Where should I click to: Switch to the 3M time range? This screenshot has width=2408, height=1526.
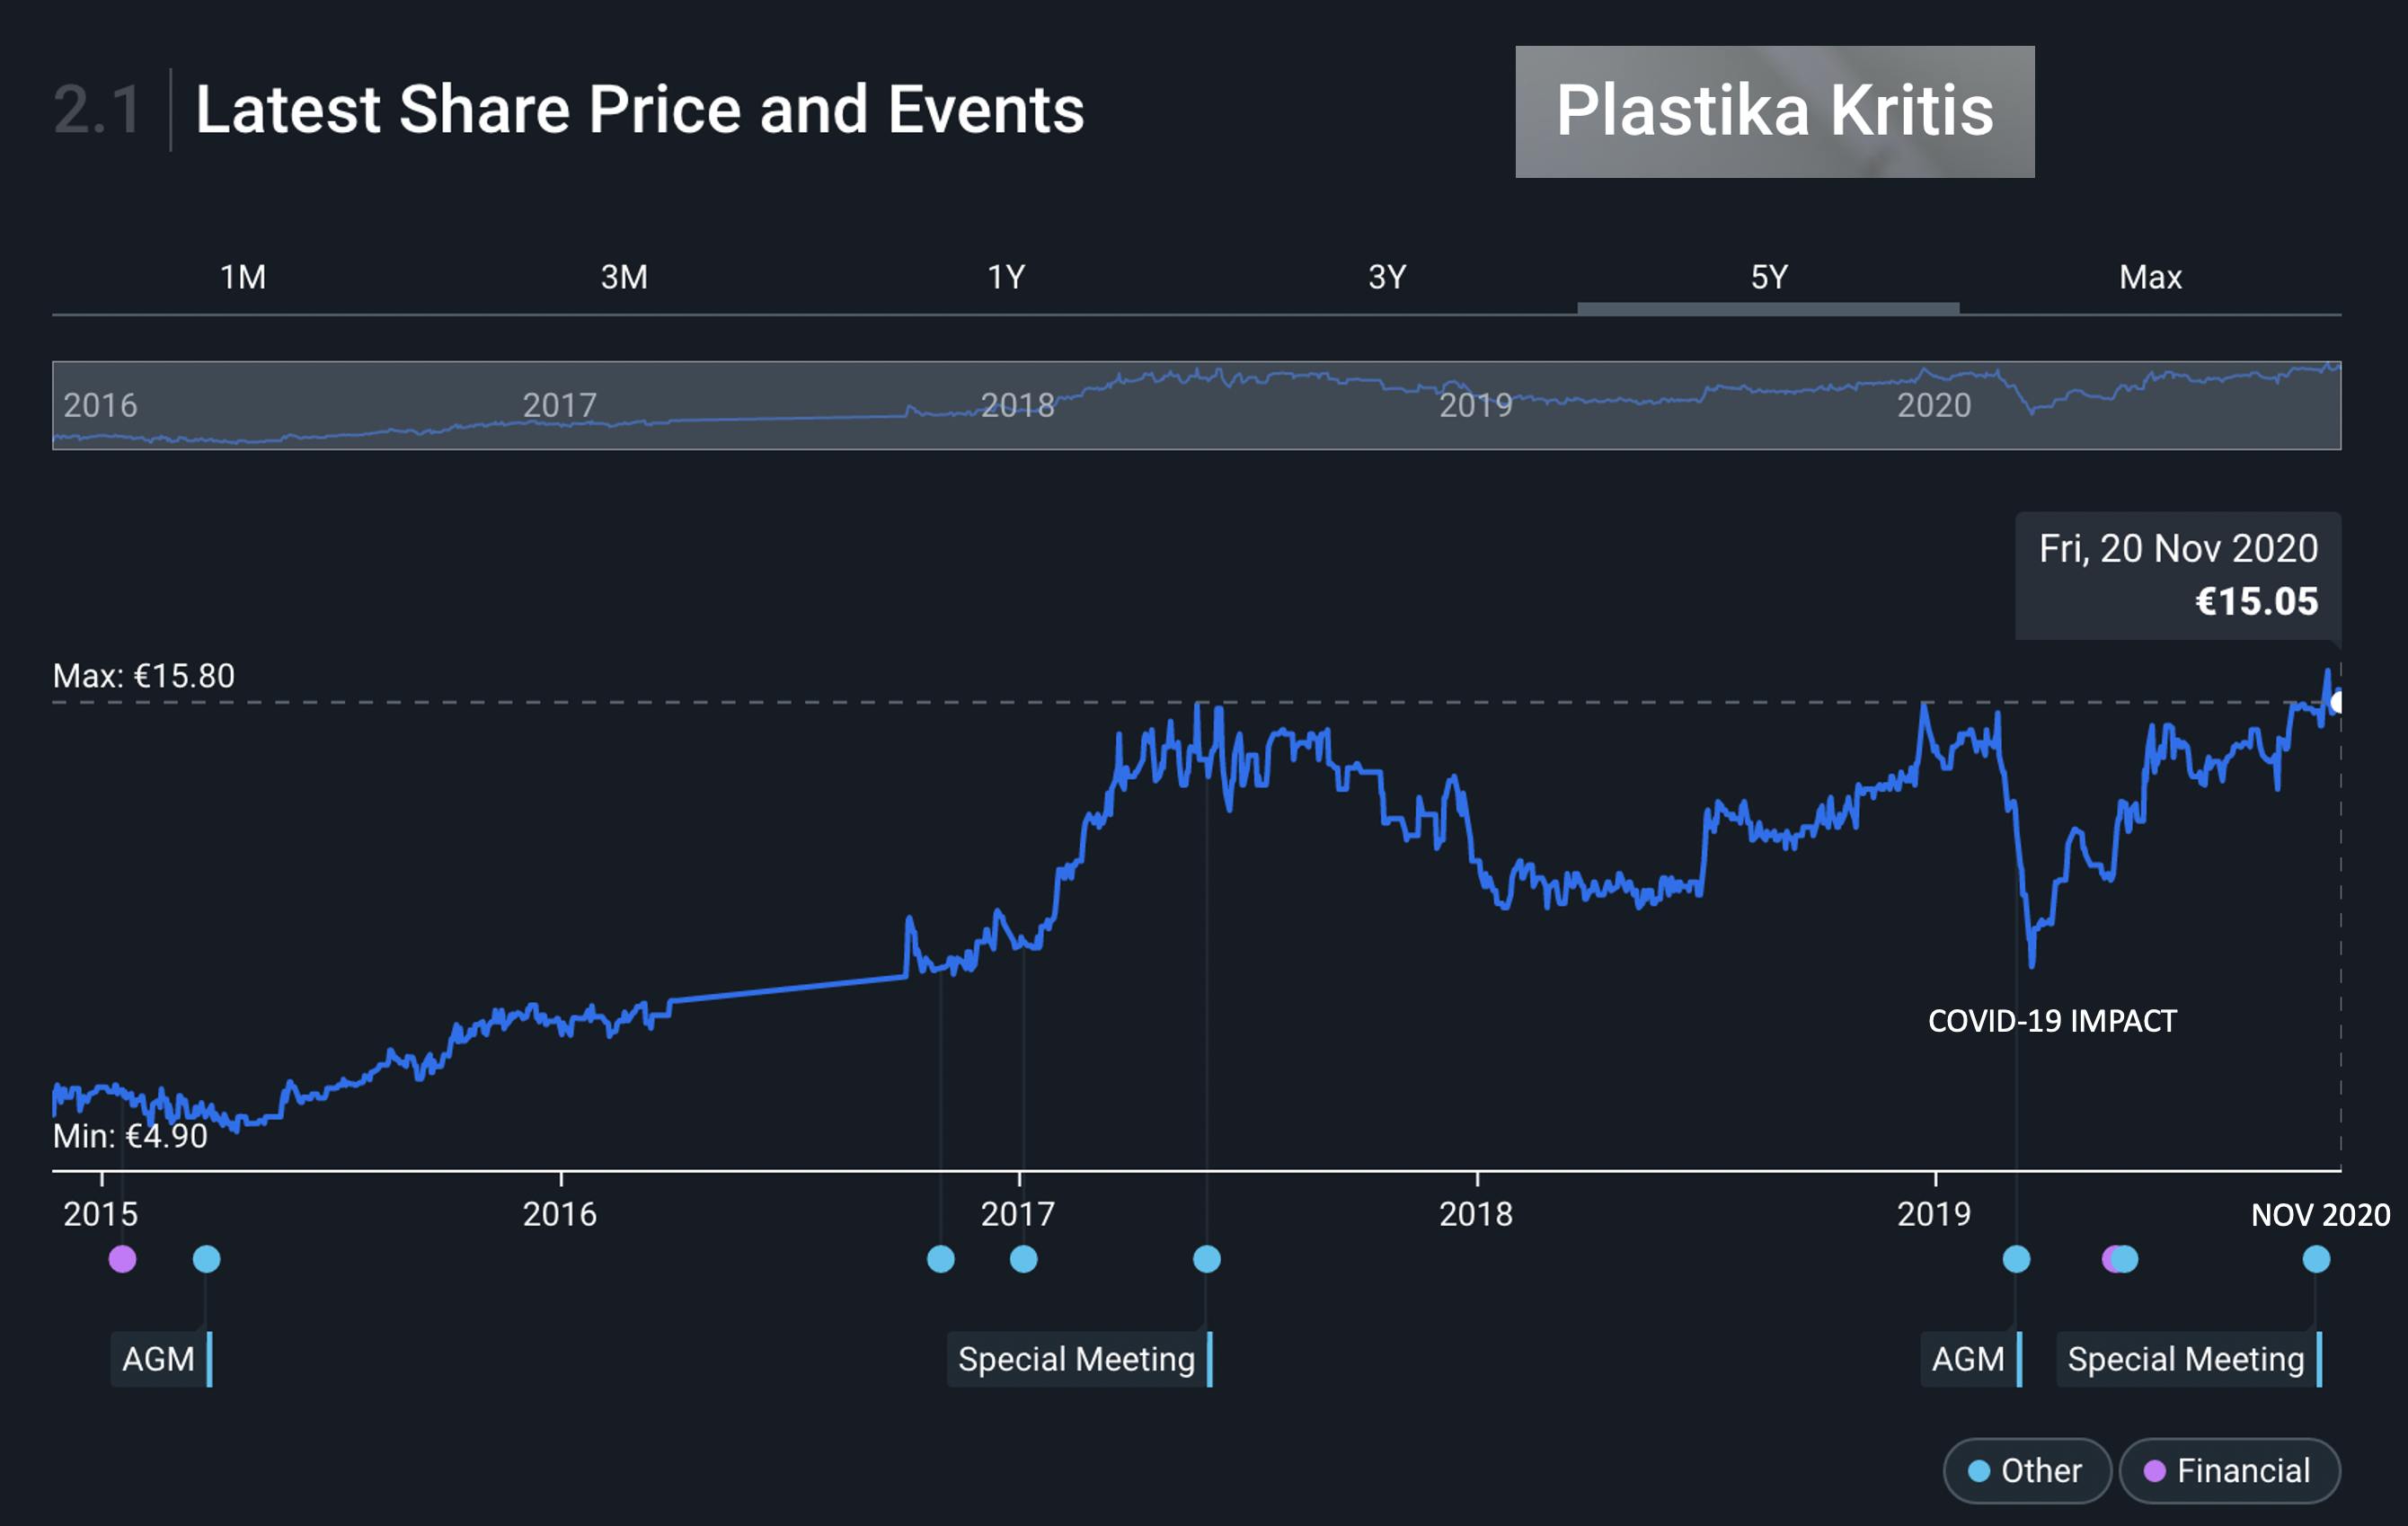624,277
